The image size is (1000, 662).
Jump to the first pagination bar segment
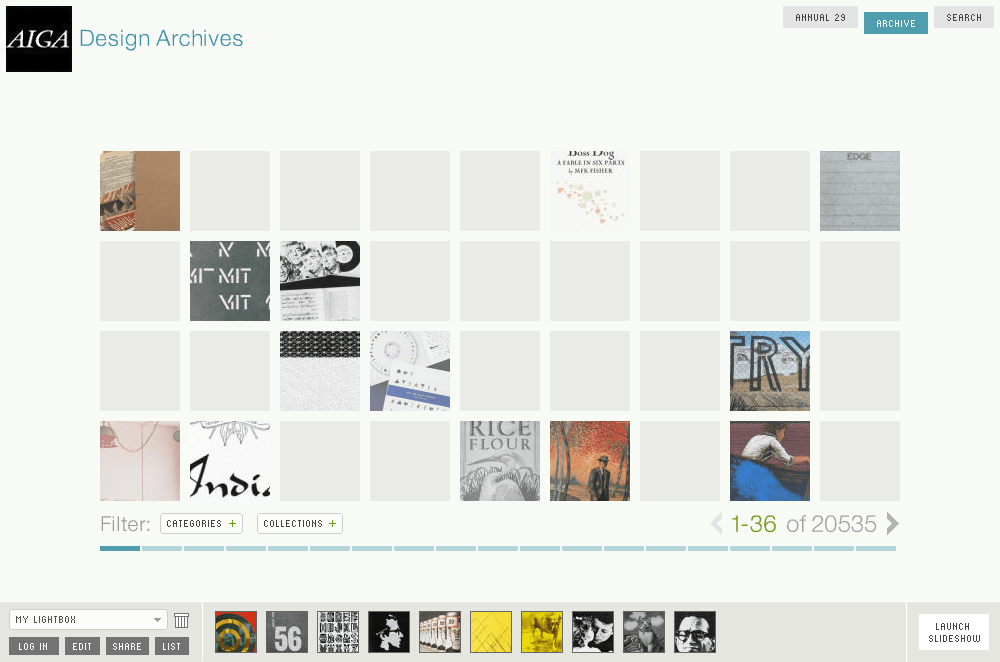(x=120, y=548)
